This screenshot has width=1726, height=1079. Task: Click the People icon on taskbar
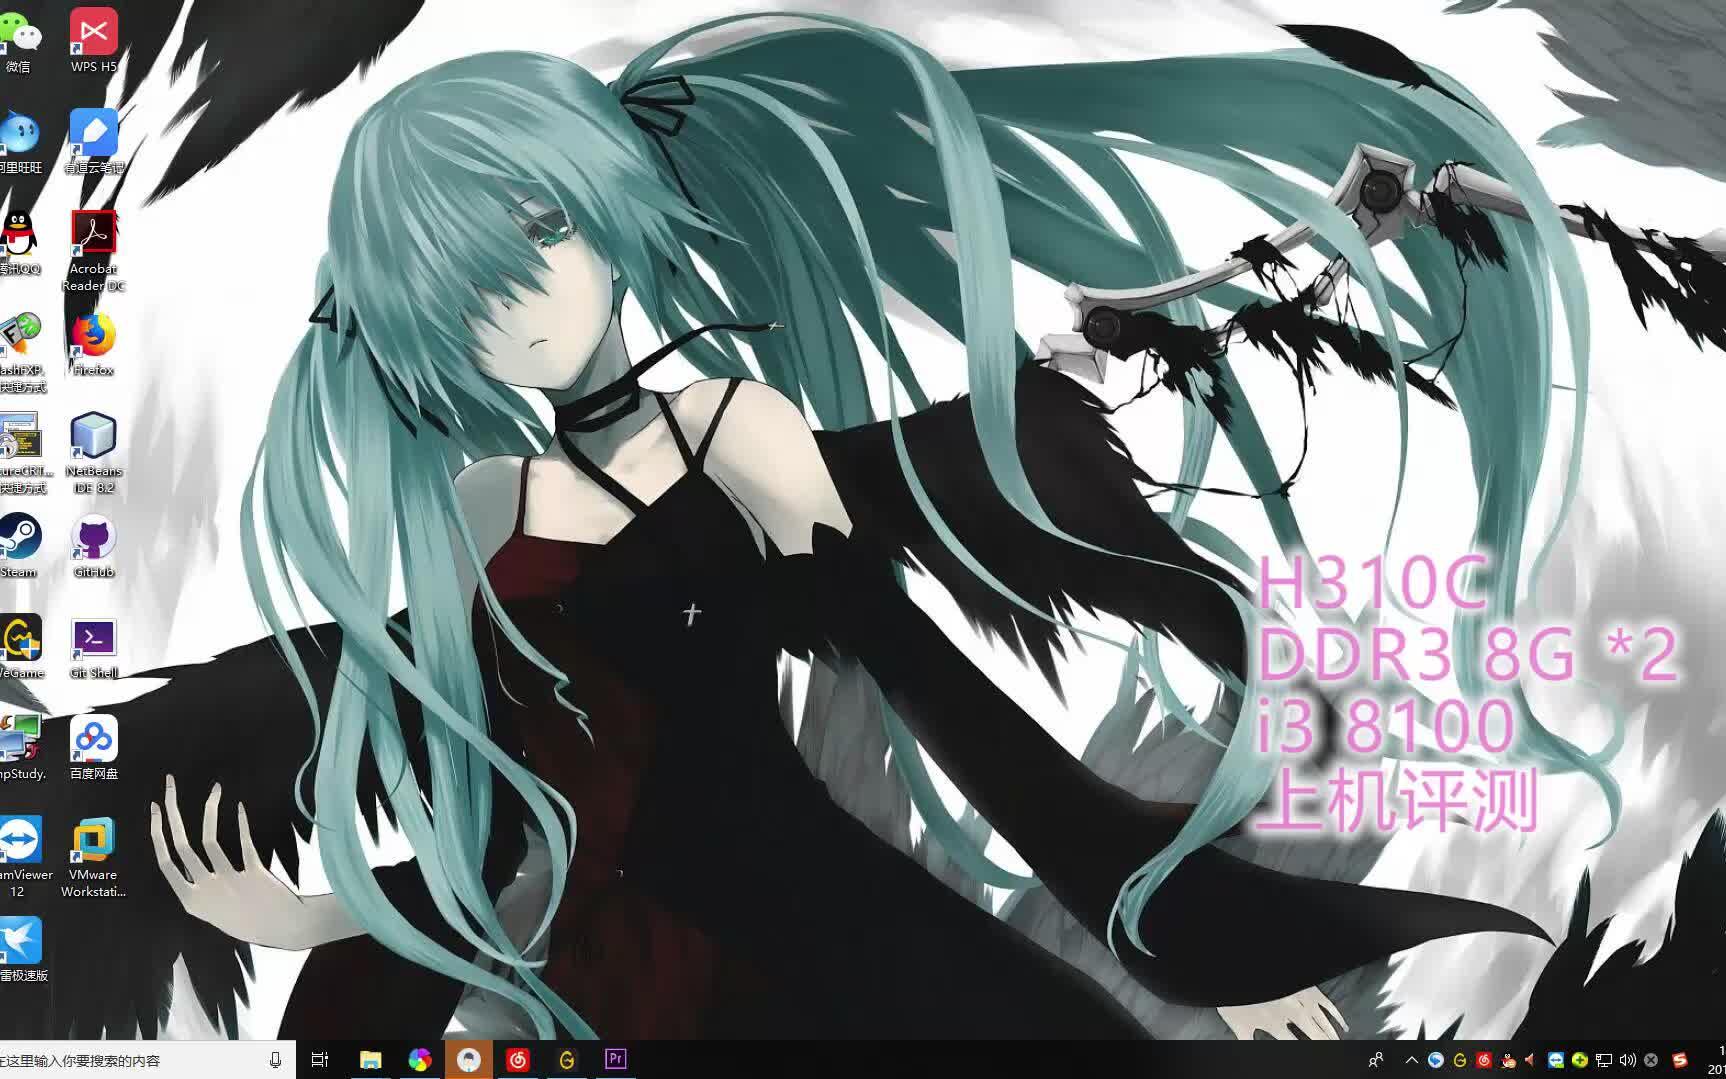point(1377,1060)
